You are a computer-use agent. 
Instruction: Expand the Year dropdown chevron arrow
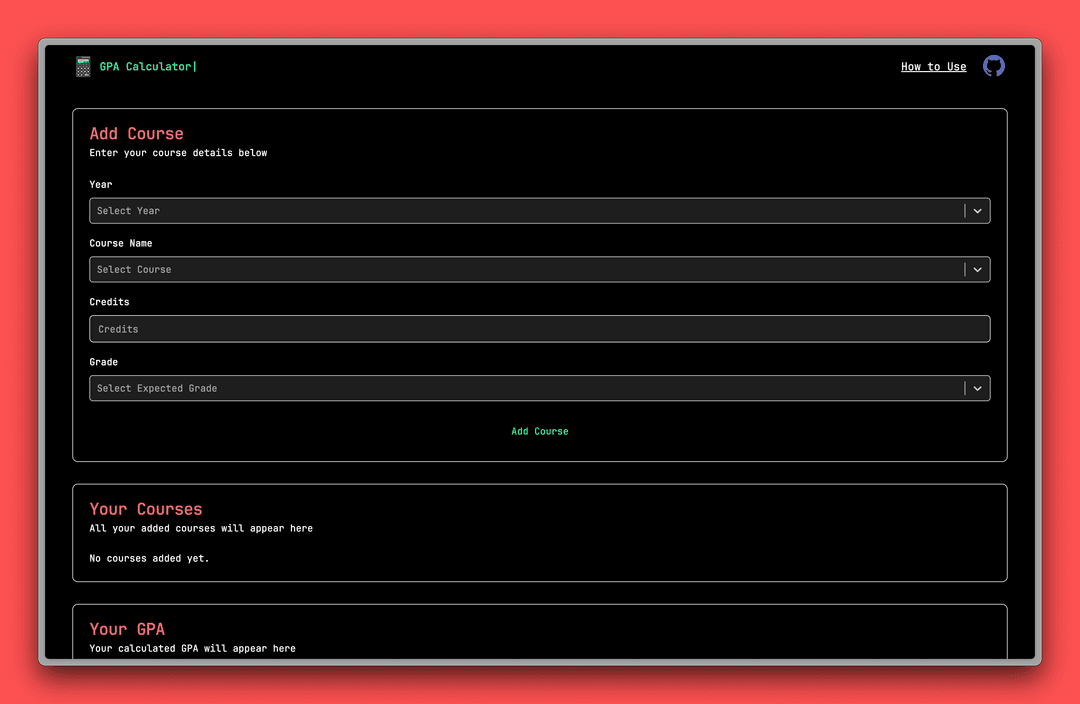point(977,211)
